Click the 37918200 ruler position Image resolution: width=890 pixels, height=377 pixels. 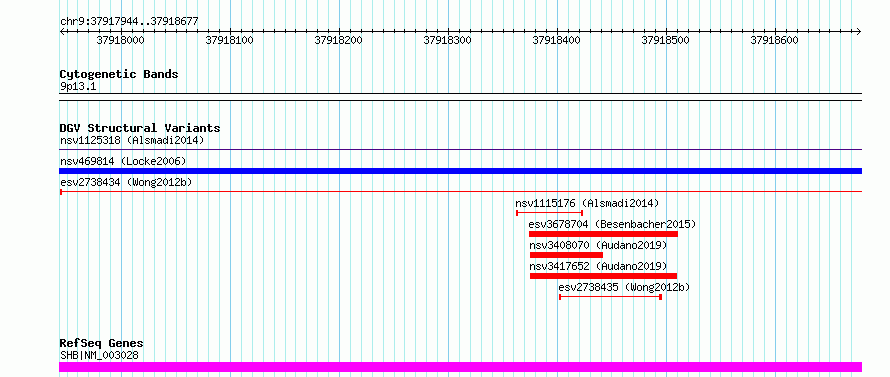(x=338, y=40)
